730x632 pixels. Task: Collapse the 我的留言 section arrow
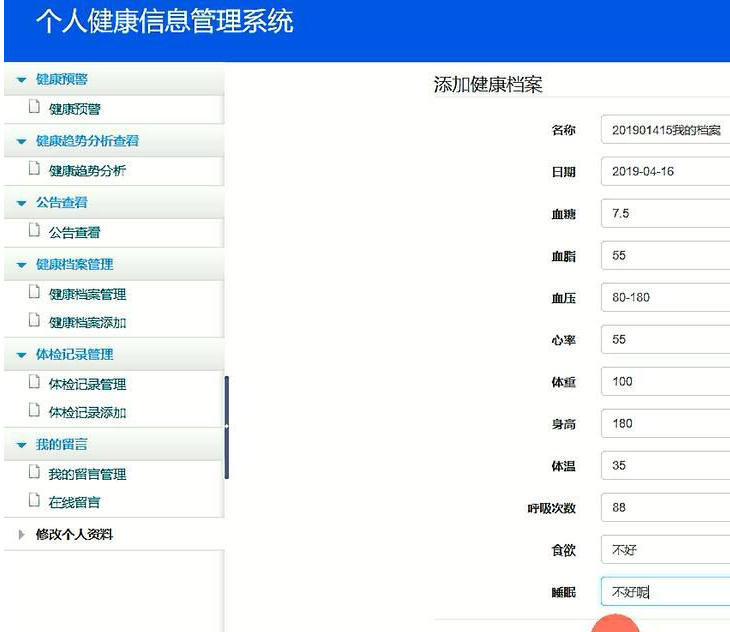click(21, 445)
